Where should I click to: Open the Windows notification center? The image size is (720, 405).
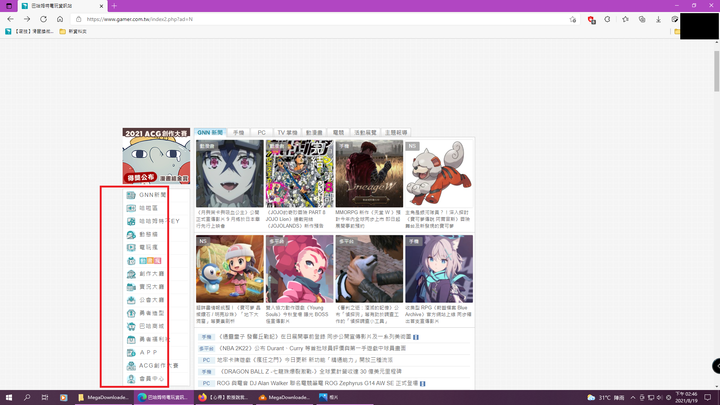(x=708, y=397)
